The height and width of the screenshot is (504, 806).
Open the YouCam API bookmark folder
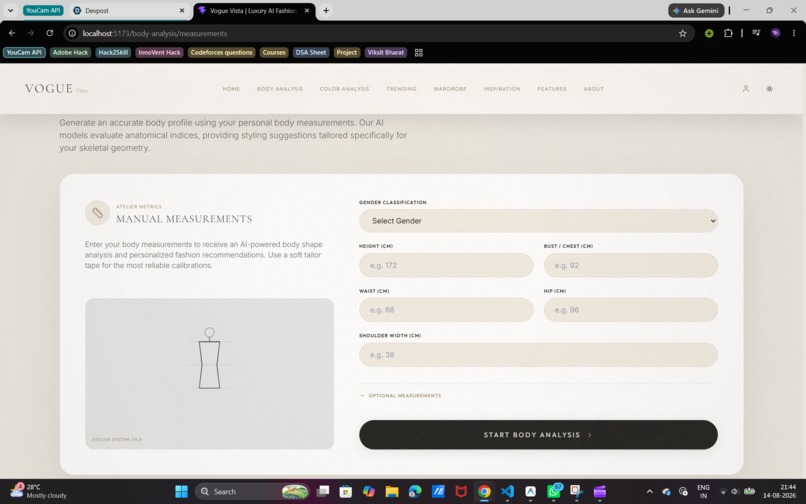click(x=24, y=52)
